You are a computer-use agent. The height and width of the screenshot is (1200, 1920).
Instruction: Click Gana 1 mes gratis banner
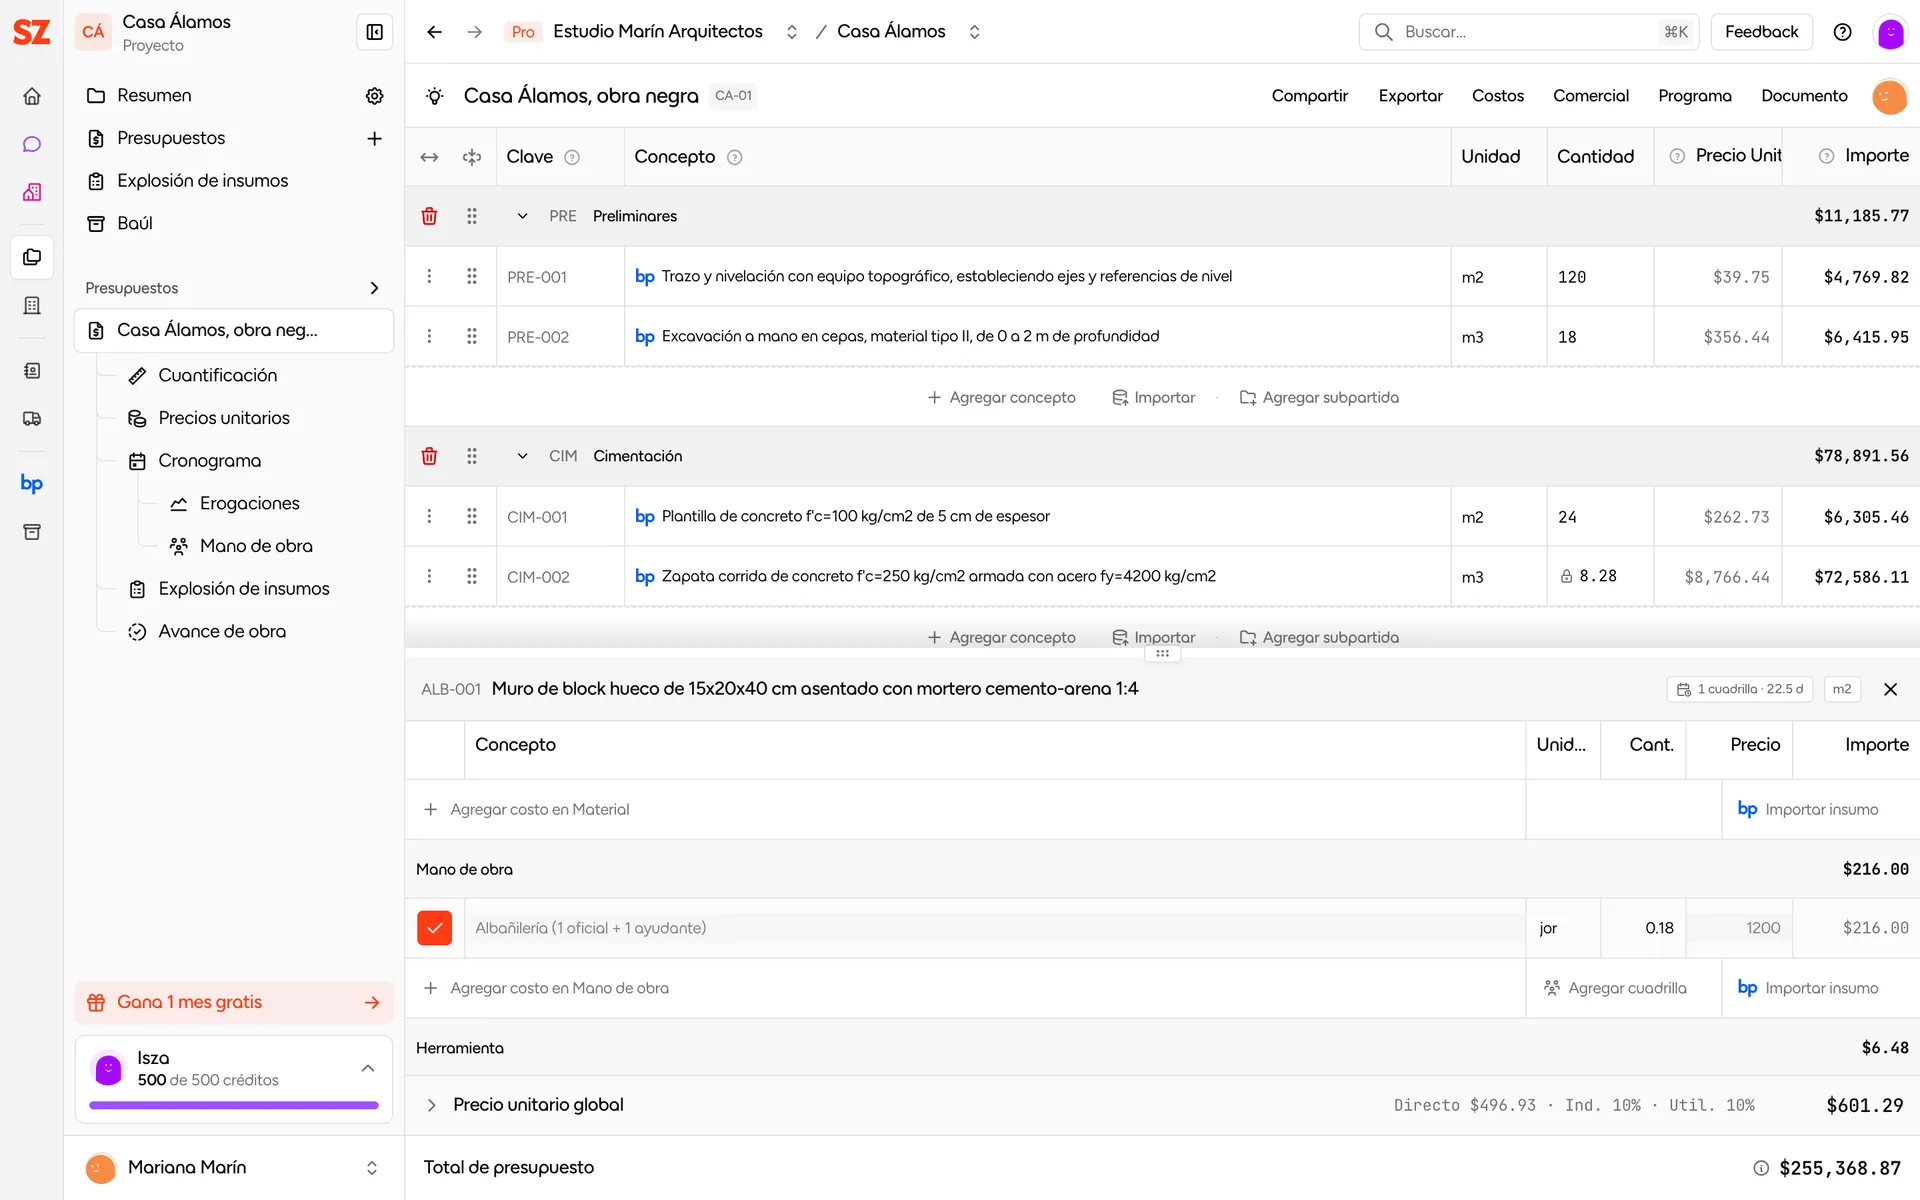coord(234,1002)
